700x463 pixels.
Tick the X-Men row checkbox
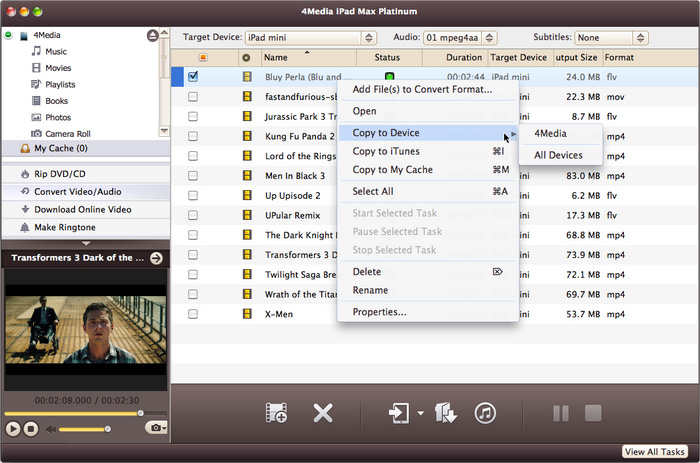pos(193,314)
